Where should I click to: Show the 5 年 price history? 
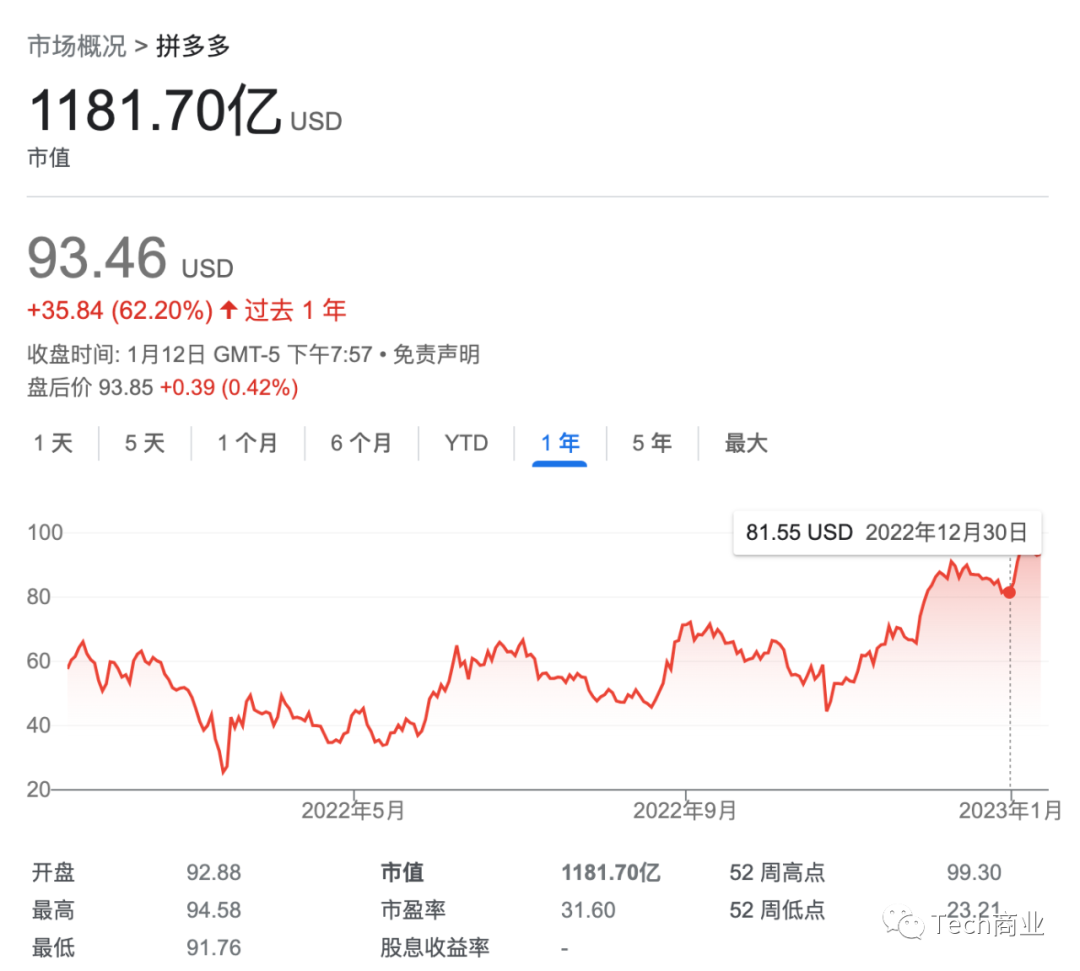coord(651,443)
